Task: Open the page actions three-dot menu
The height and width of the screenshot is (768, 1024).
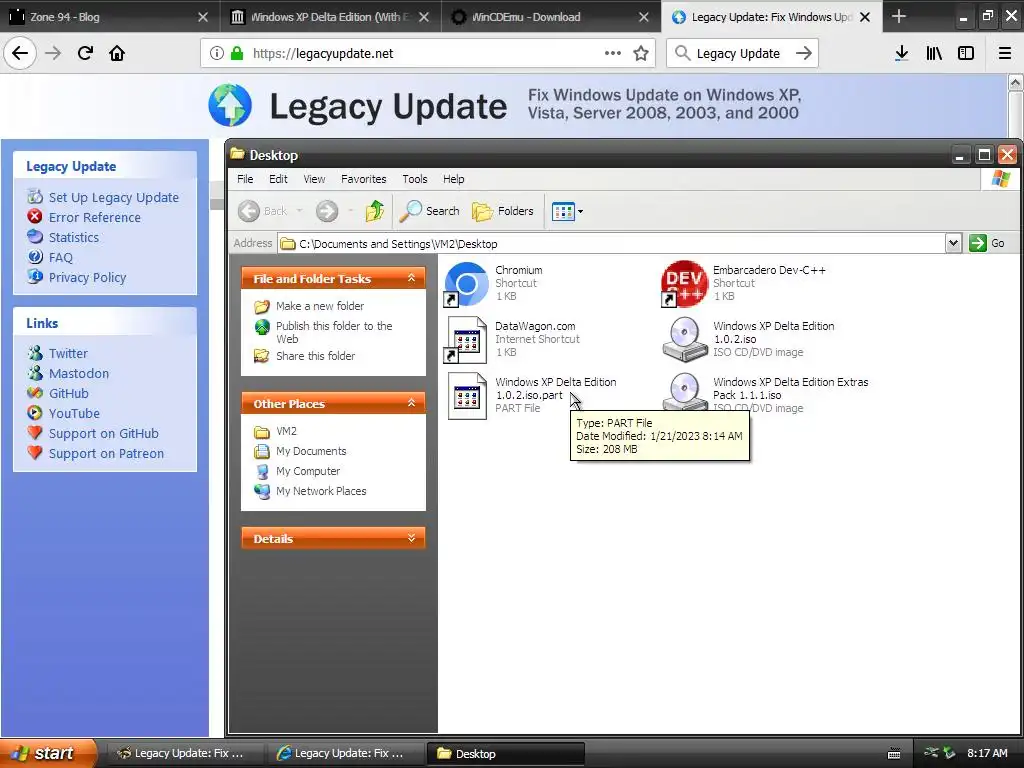Action: 613,53
